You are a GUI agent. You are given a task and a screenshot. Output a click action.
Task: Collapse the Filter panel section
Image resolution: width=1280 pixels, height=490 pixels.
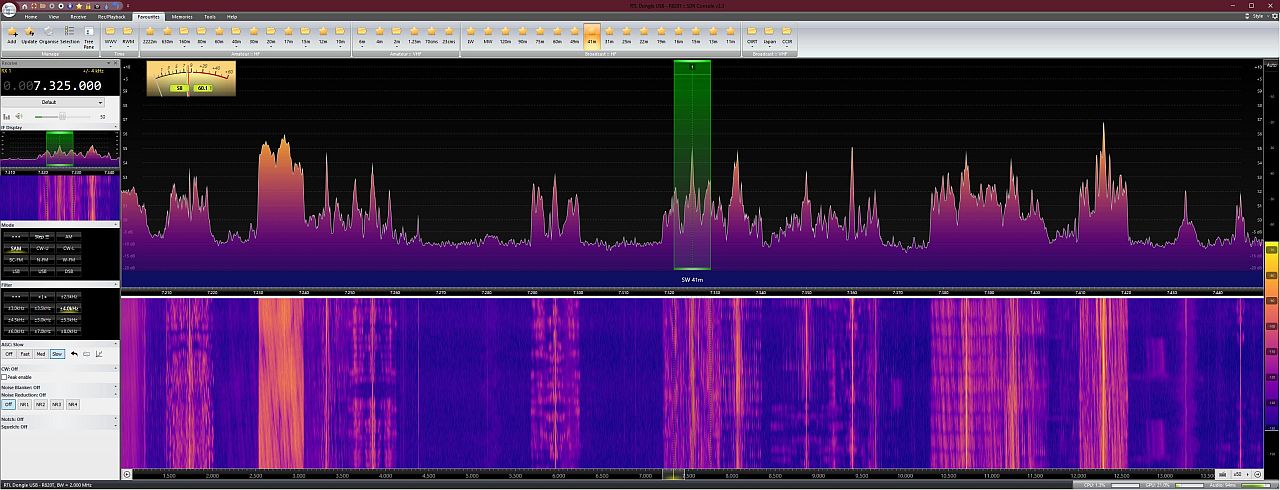coord(117,285)
